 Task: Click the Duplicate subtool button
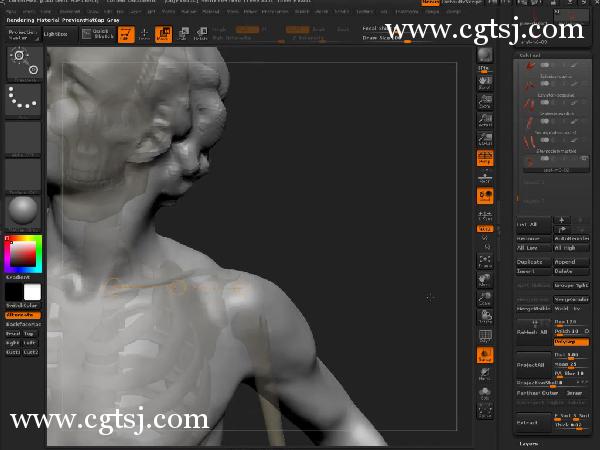click(x=533, y=262)
